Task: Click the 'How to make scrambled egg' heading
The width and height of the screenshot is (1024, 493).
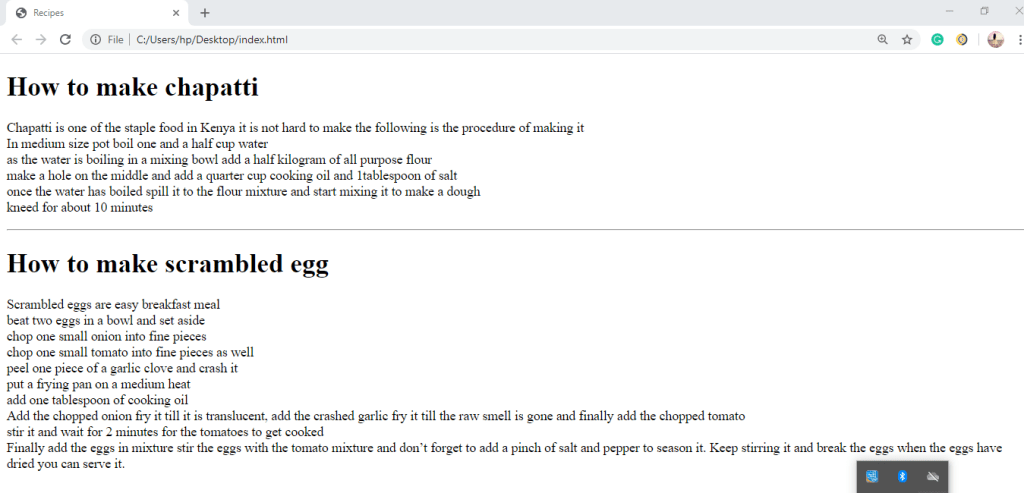Action: point(168,264)
